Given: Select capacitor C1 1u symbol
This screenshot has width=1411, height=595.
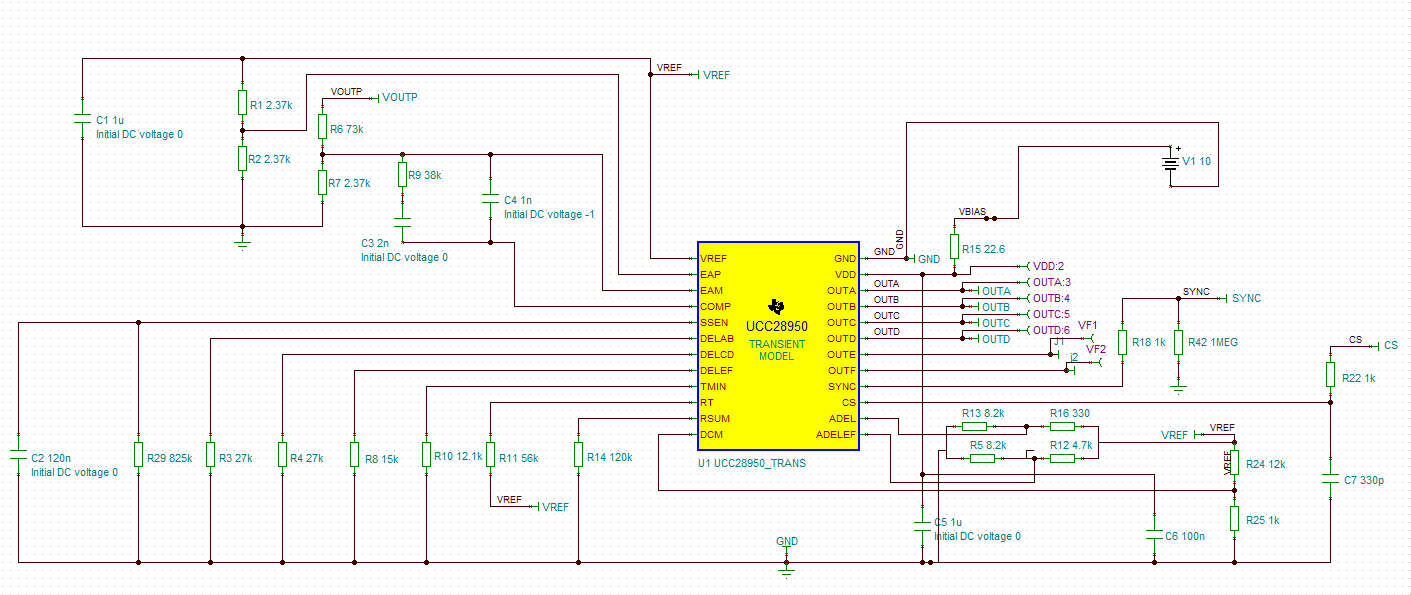Looking at the screenshot, I should click(83, 118).
